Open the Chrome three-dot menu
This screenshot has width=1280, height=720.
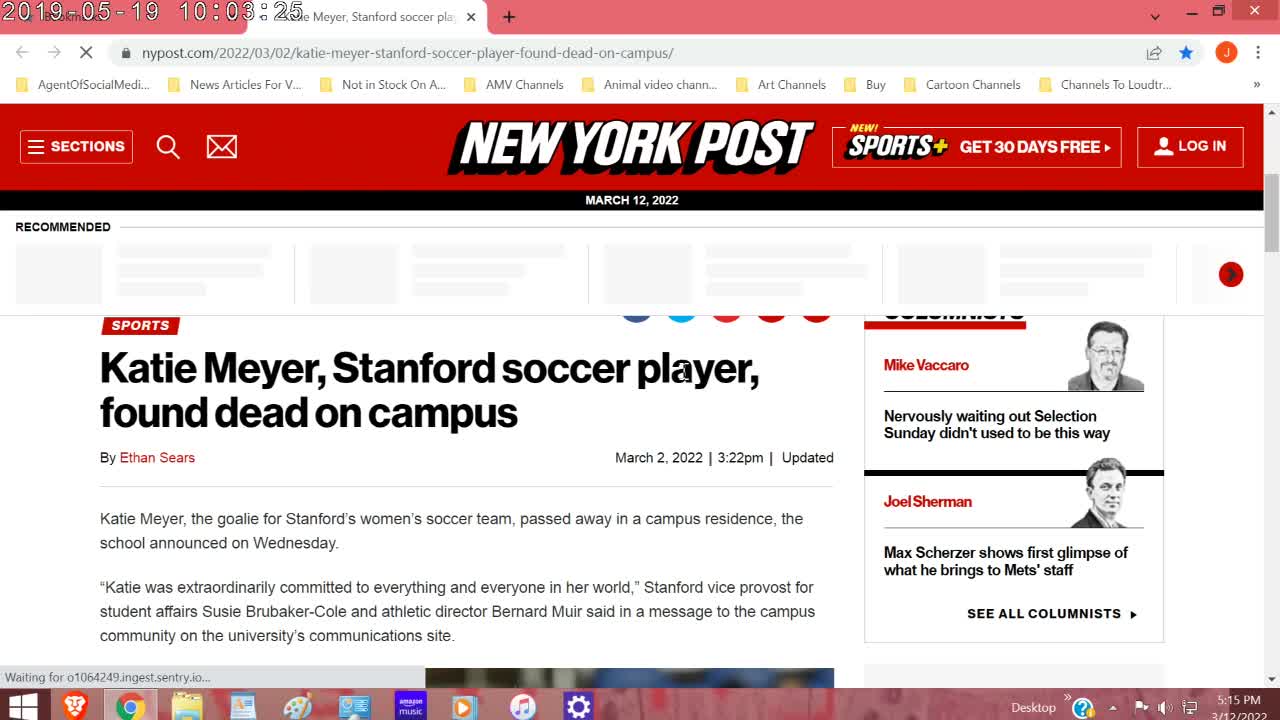click(1258, 52)
